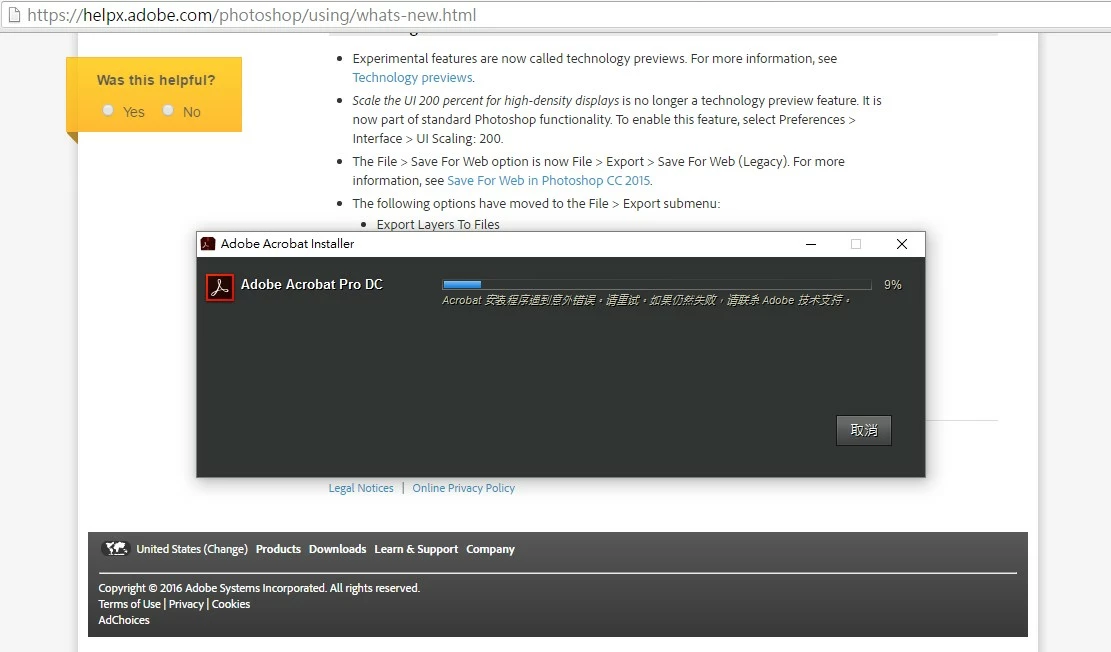Click the Adobe Acrobat Pro DC product name
The image size is (1111, 652).
[x=312, y=284]
